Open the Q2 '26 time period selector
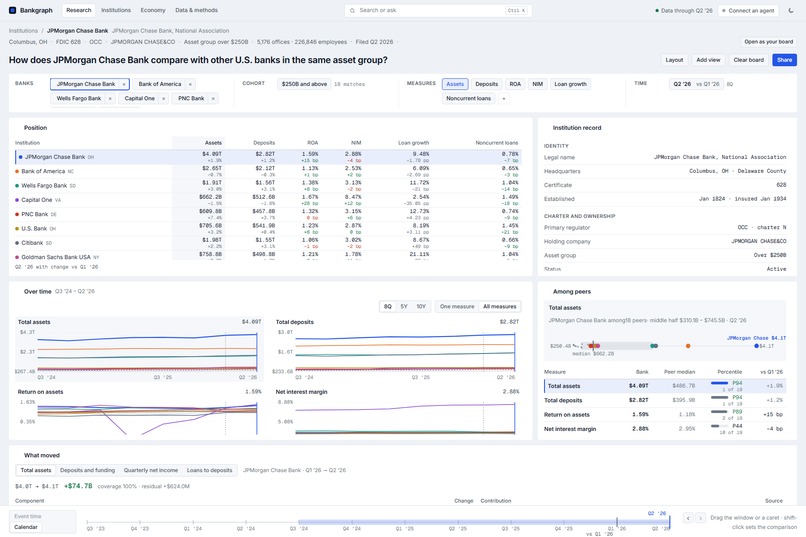The image size is (806, 537). 683,84
